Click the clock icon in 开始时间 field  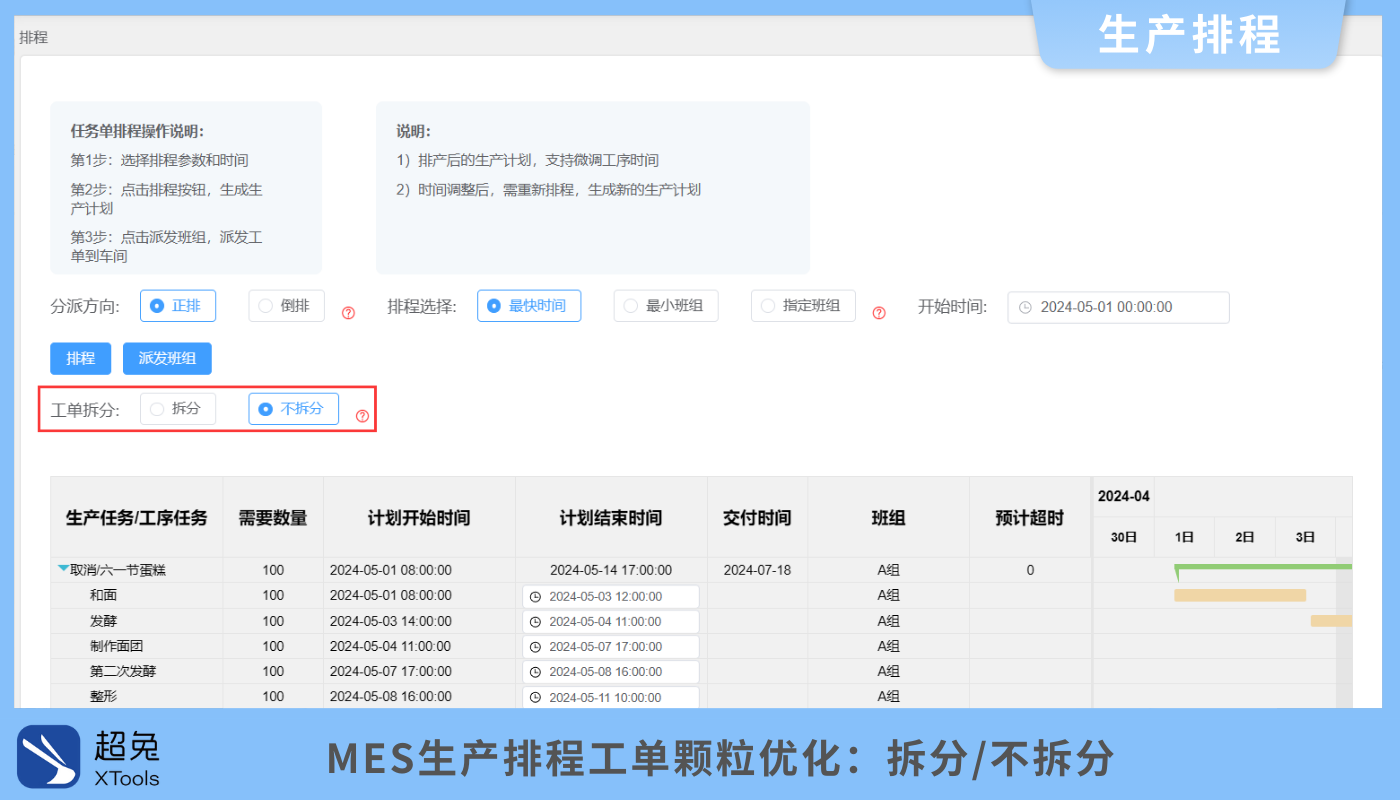pos(1025,308)
